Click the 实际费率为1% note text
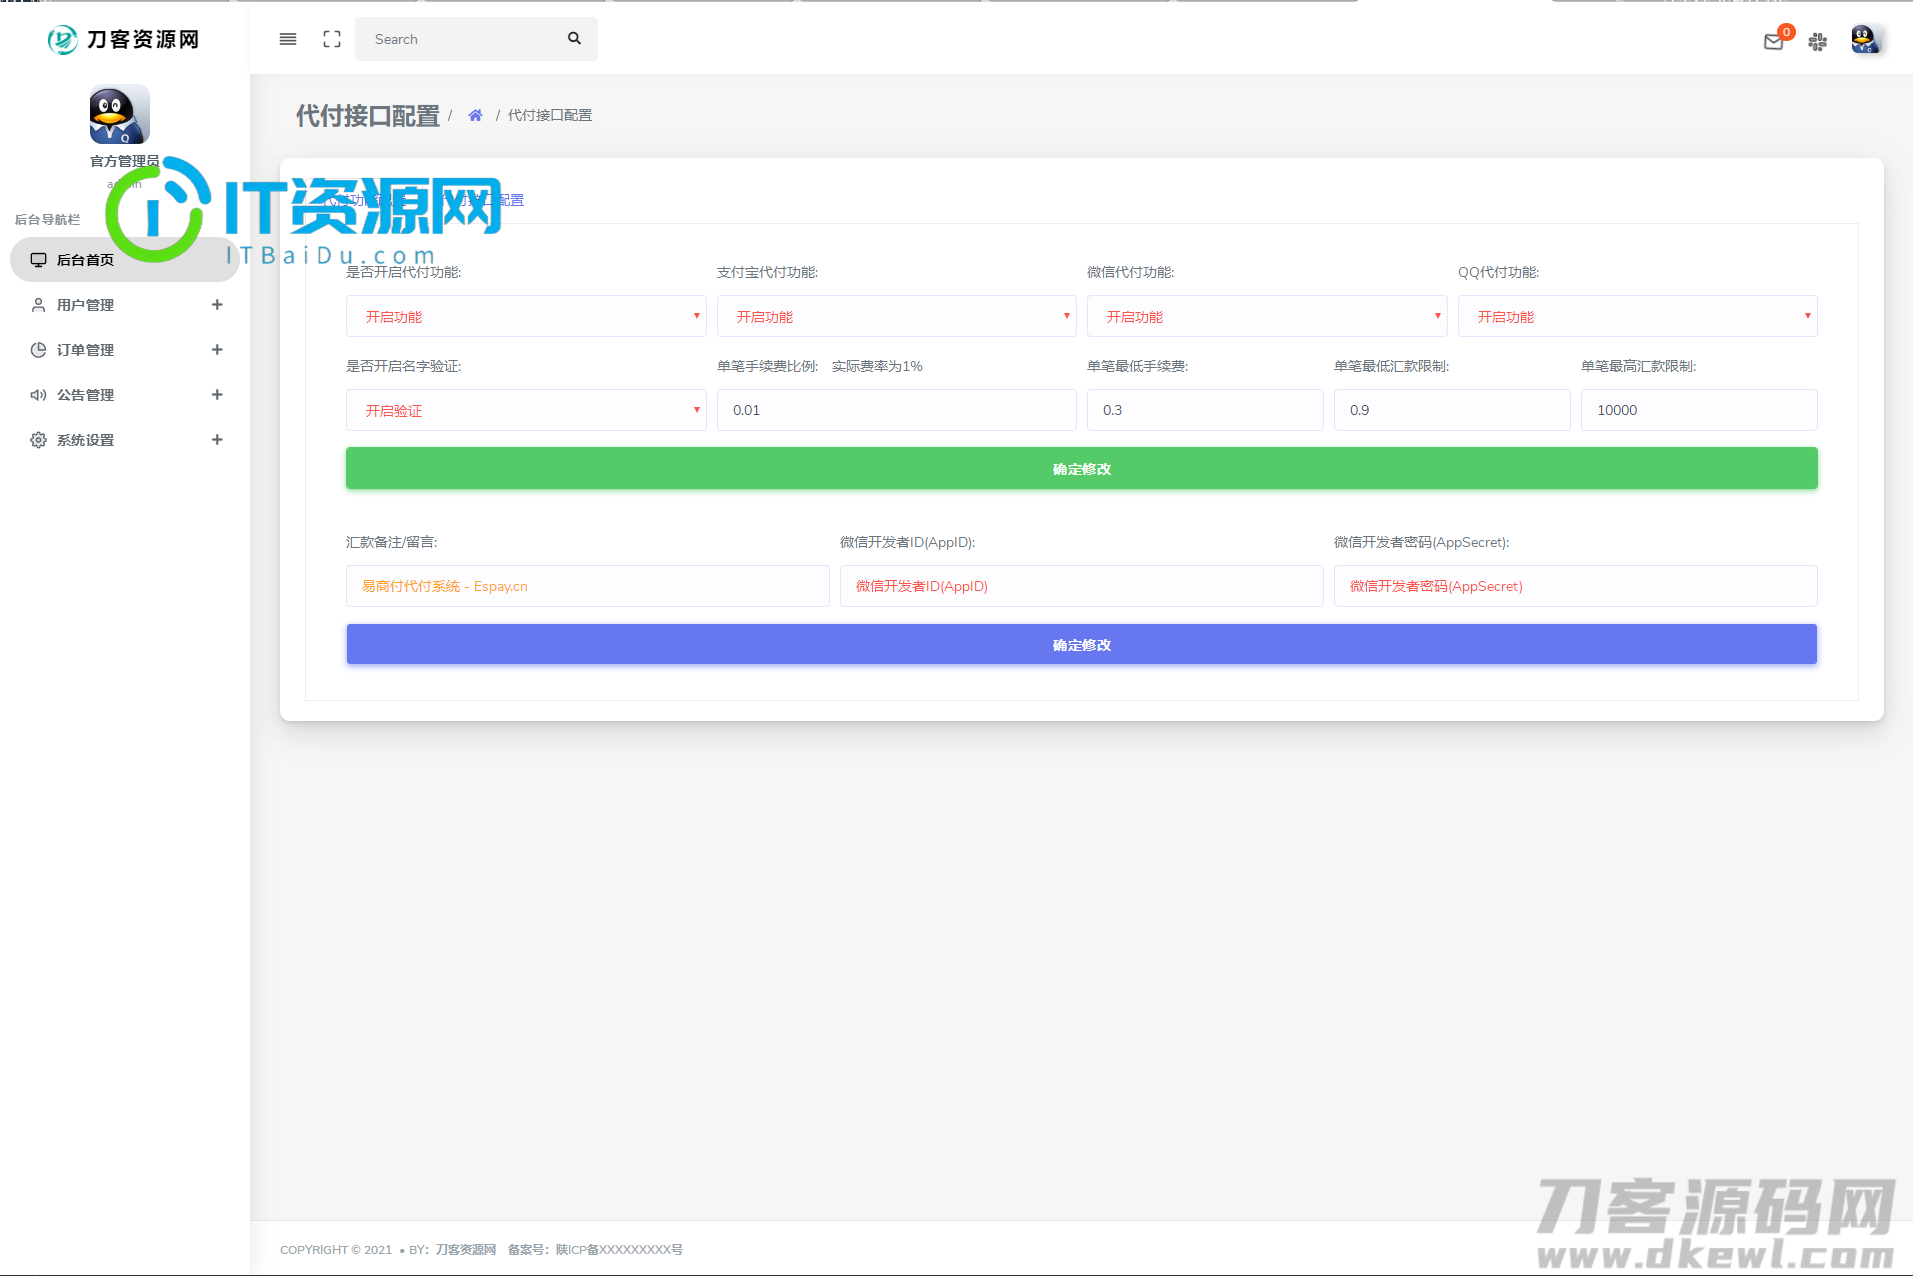Viewport: 1913px width, 1276px height. click(x=877, y=366)
